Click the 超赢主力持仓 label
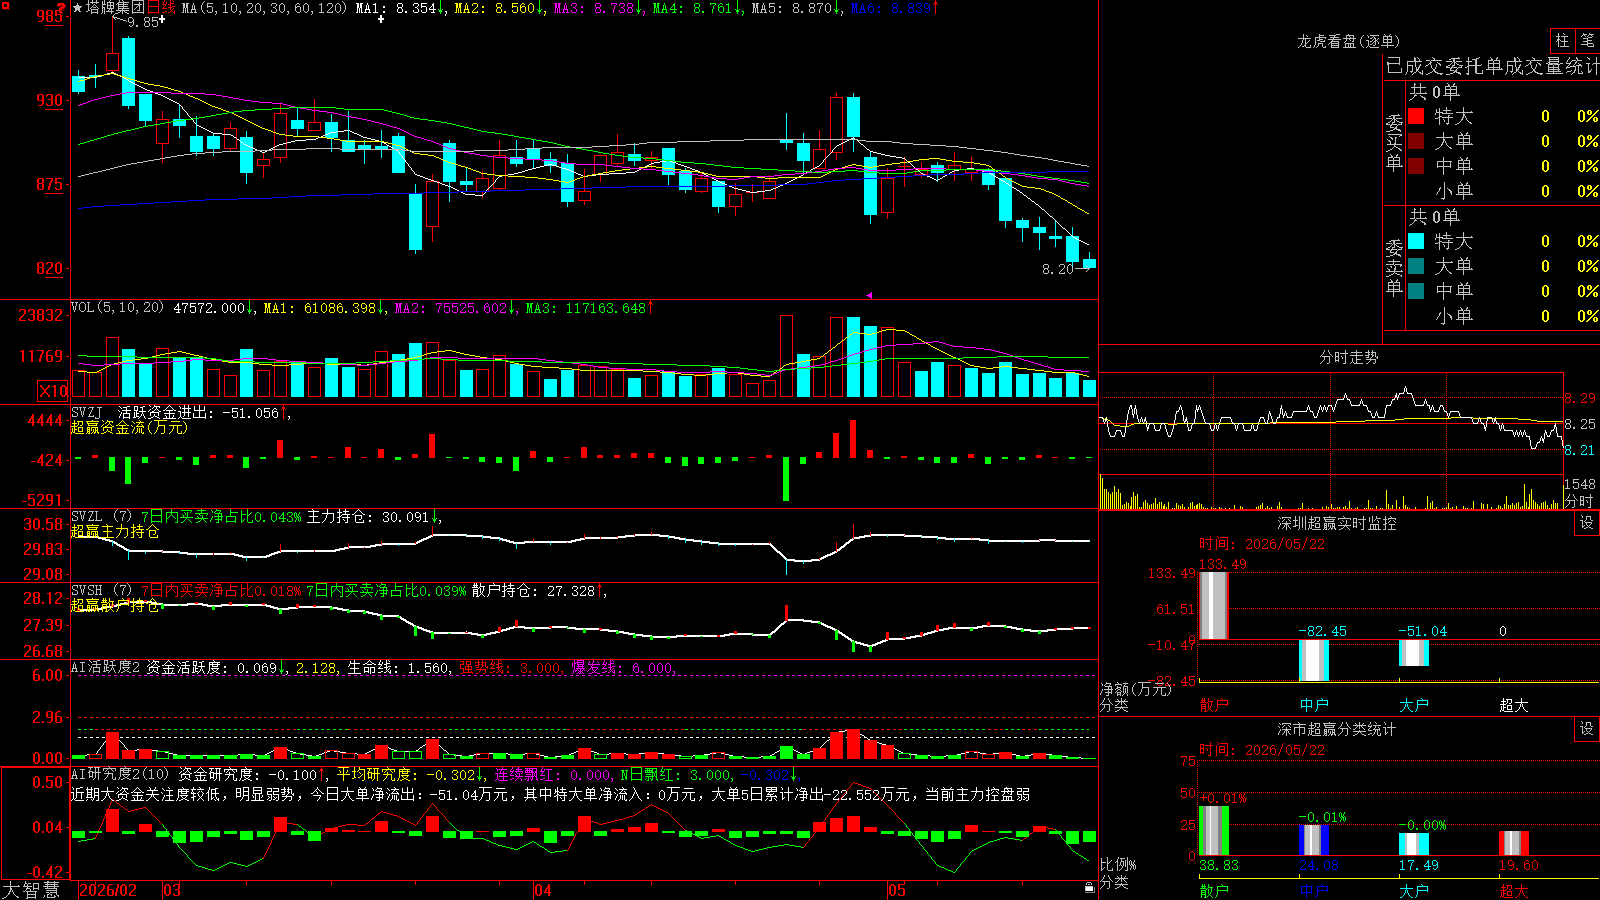This screenshot has width=1600, height=900. (x=115, y=531)
